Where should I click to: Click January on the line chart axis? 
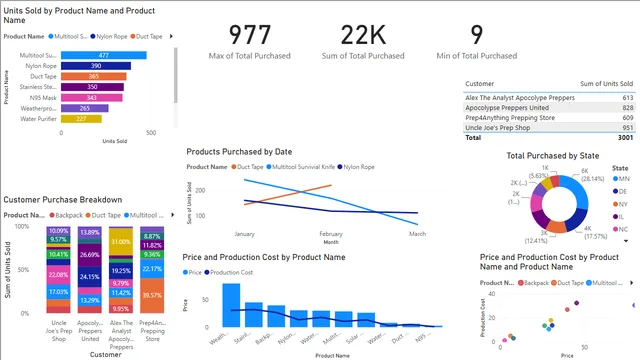[x=244, y=234]
